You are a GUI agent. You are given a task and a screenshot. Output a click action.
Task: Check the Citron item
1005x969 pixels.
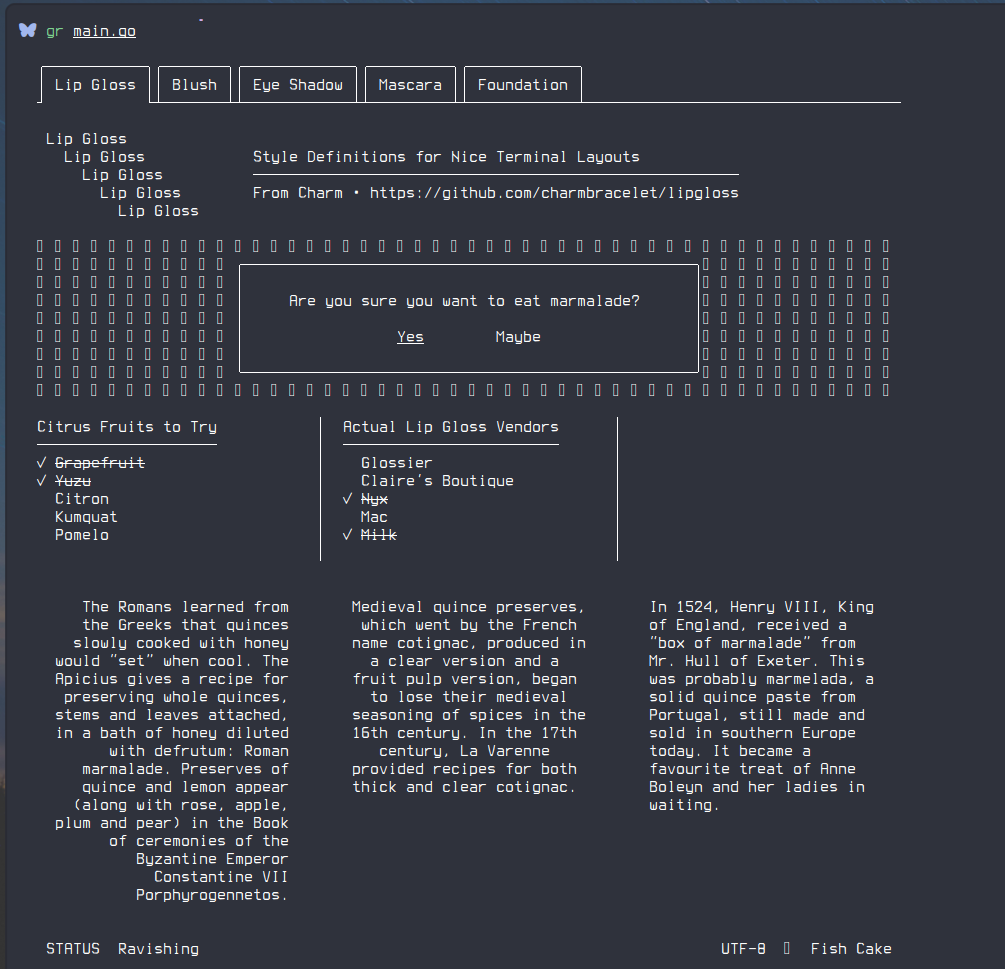(x=82, y=499)
